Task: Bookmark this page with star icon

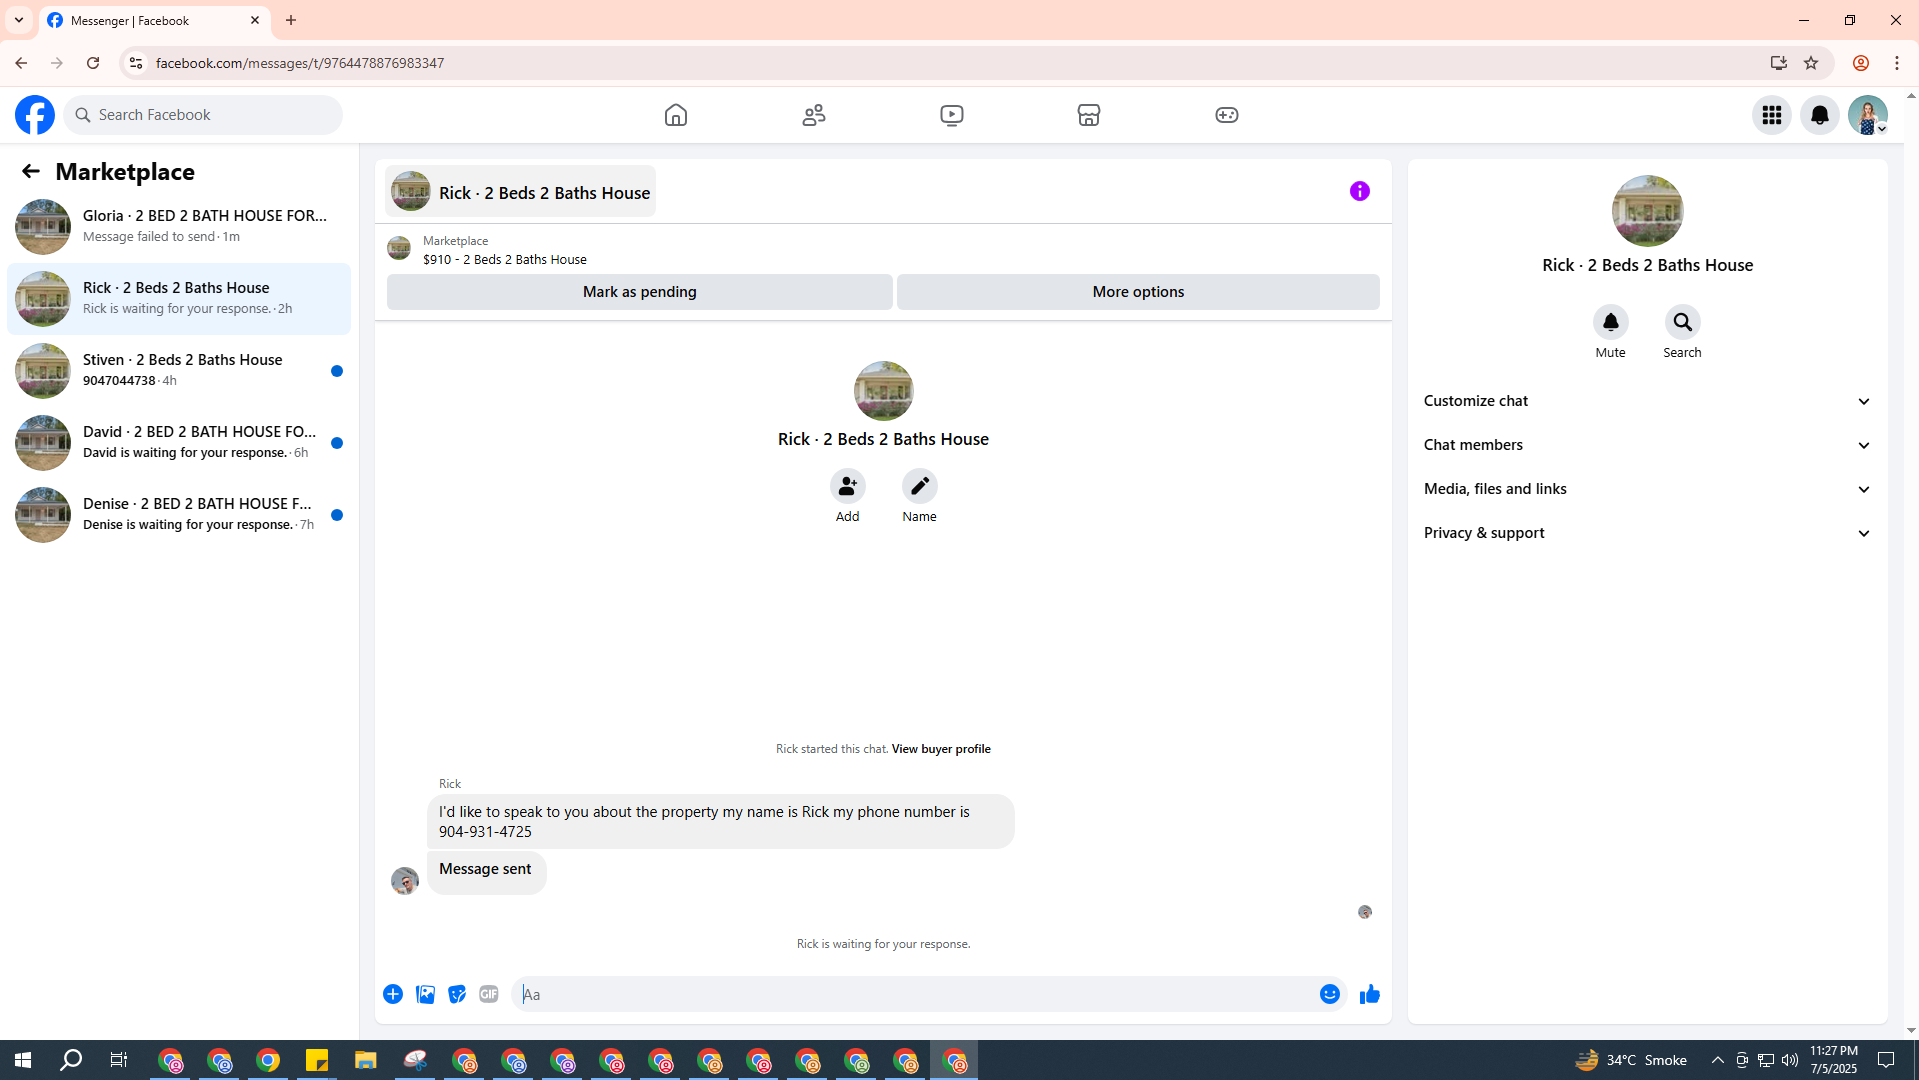Action: pos(1811,63)
